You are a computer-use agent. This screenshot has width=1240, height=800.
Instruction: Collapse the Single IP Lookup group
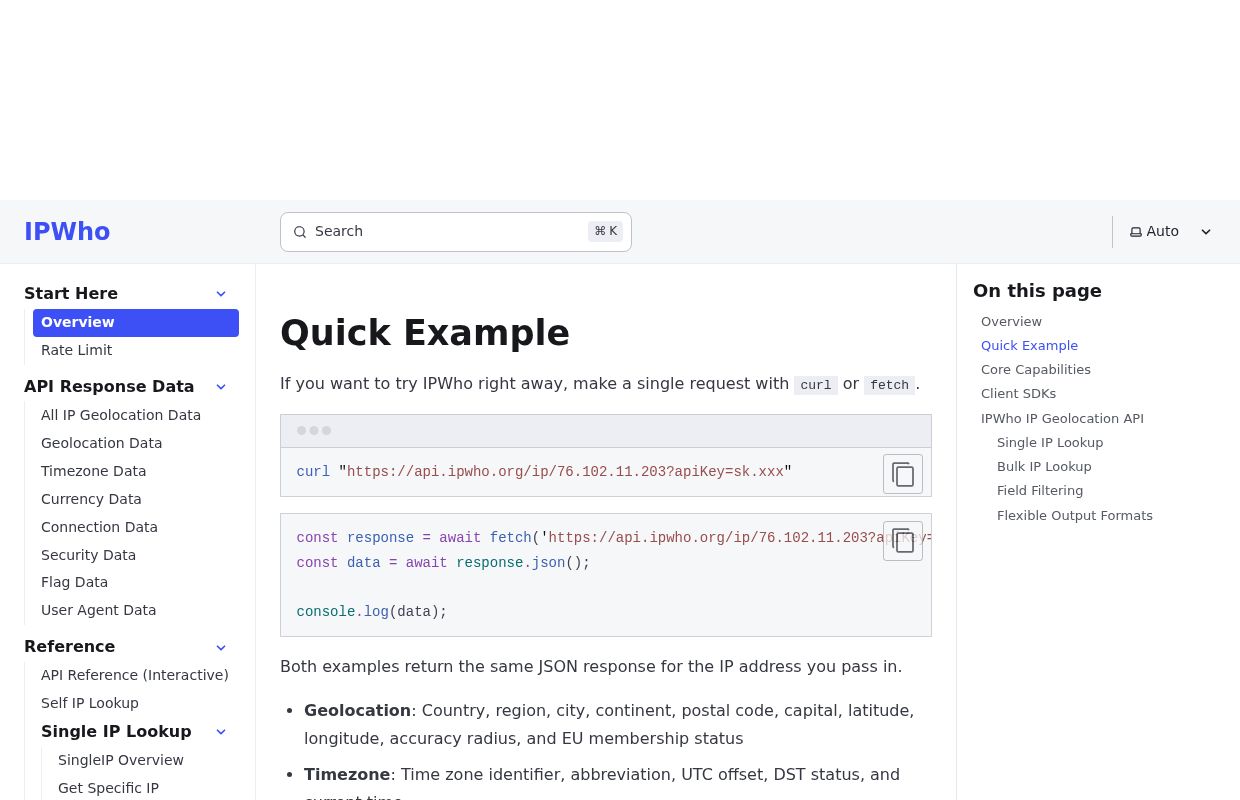point(221,732)
